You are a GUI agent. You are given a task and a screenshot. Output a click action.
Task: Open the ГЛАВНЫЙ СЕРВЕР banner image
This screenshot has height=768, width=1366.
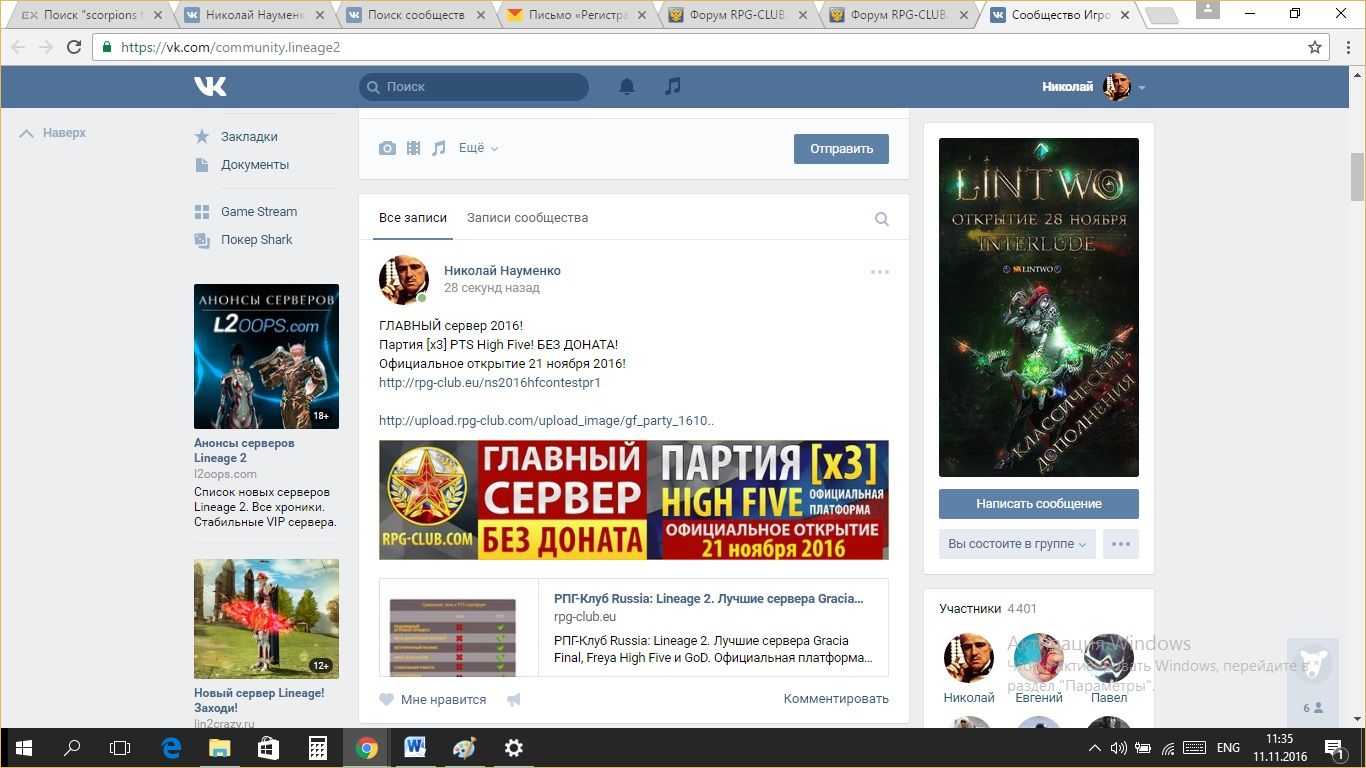(x=634, y=500)
